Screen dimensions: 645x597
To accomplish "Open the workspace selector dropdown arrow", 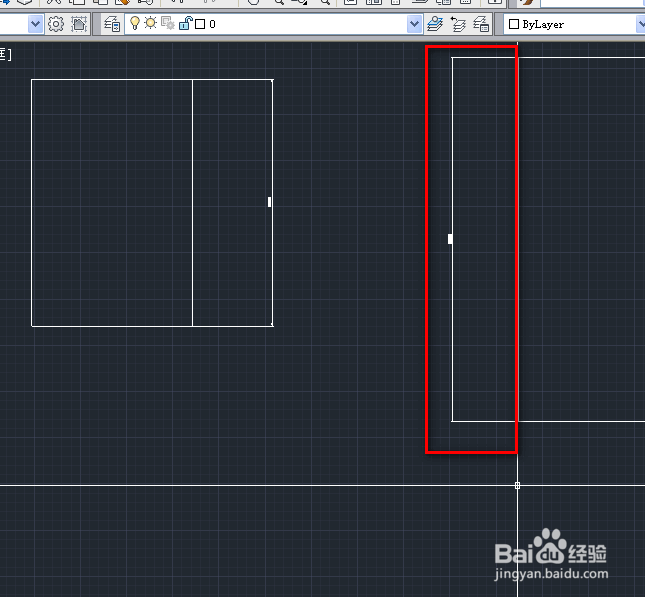I will click(x=35, y=24).
